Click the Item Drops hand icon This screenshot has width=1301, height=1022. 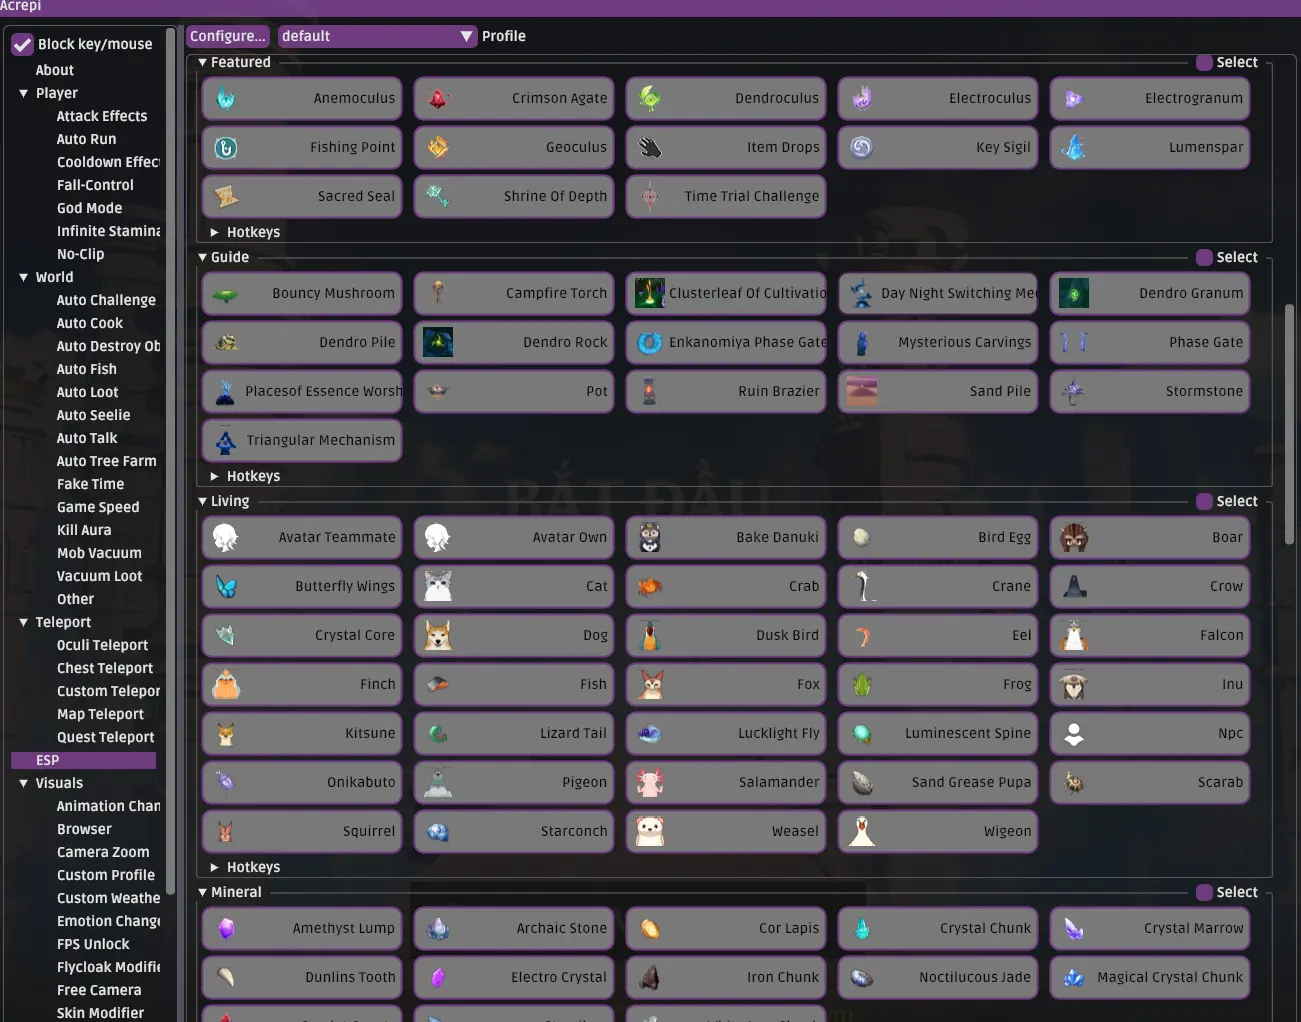[x=650, y=147]
